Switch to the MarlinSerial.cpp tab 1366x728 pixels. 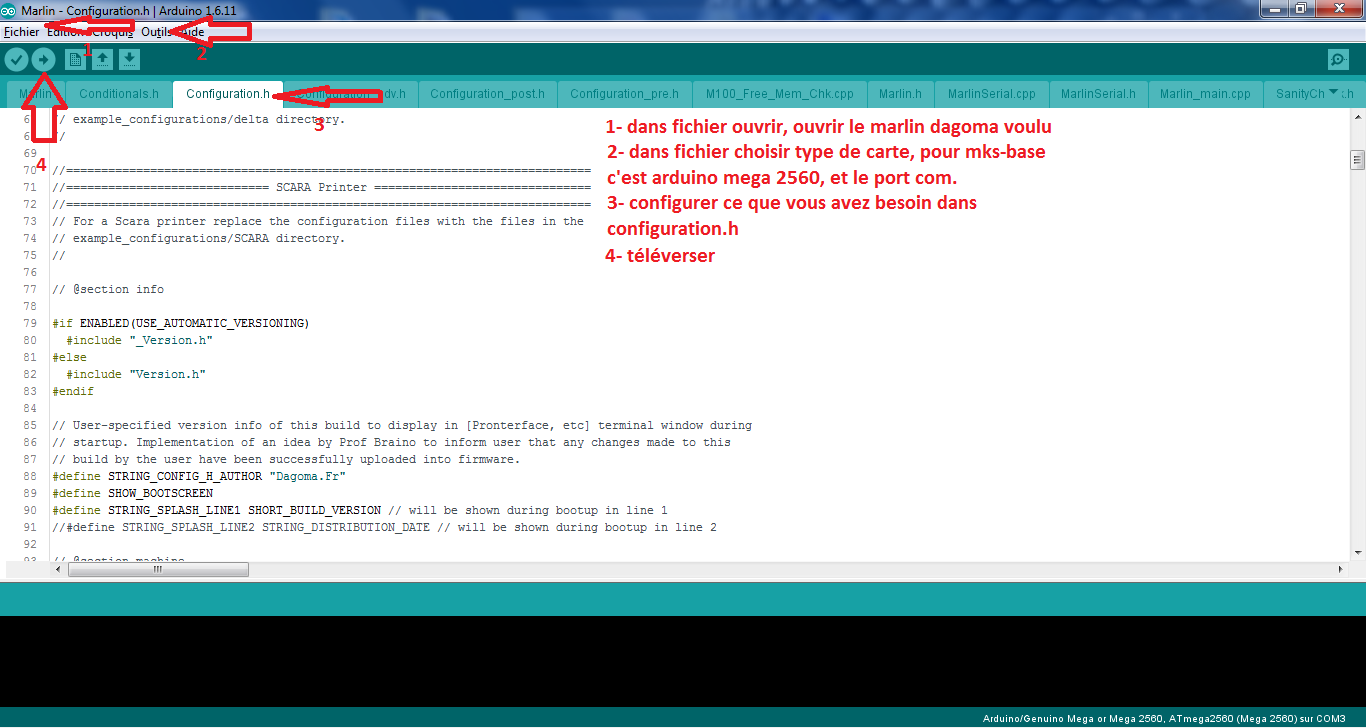pyautogui.click(x=991, y=94)
